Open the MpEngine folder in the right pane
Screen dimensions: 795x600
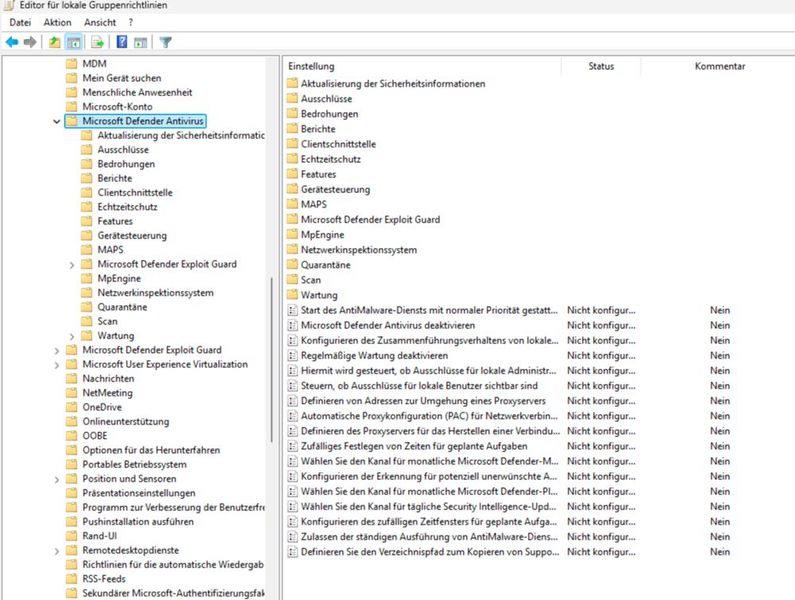coord(322,234)
